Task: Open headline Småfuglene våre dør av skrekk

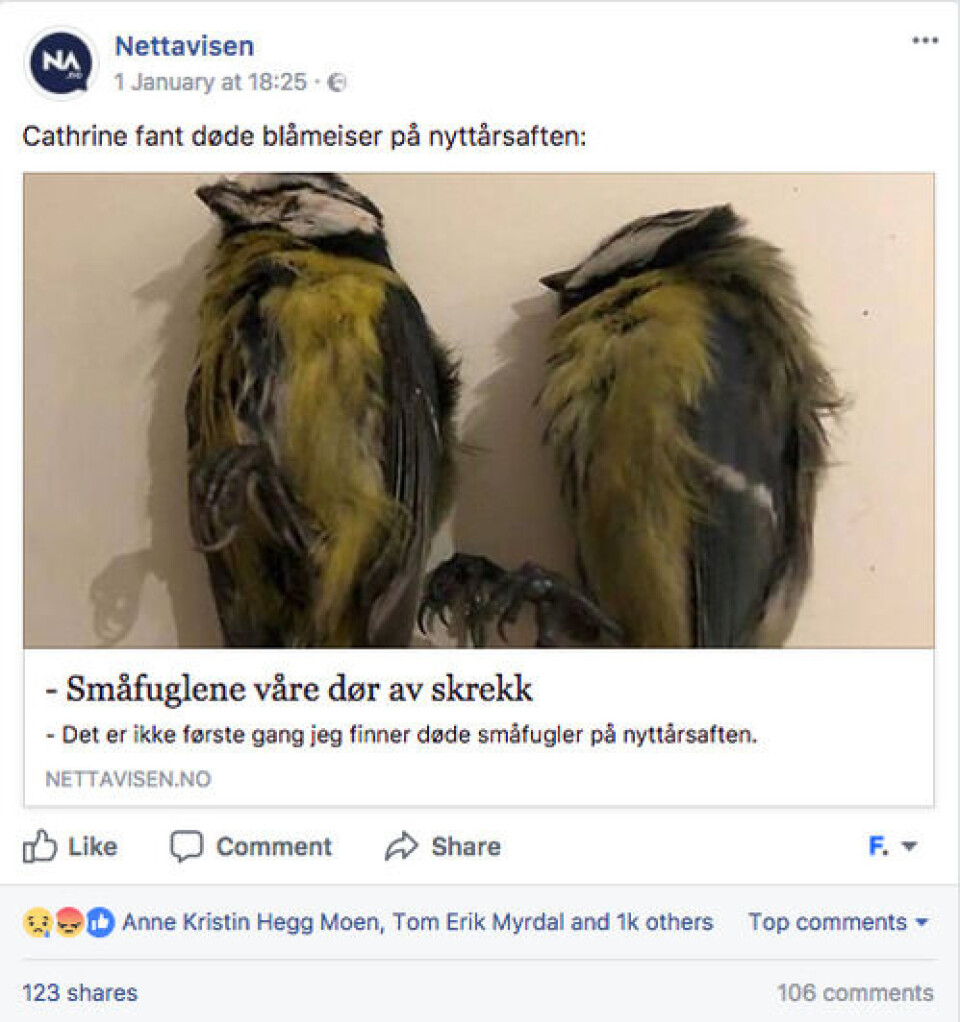Action: (x=289, y=689)
